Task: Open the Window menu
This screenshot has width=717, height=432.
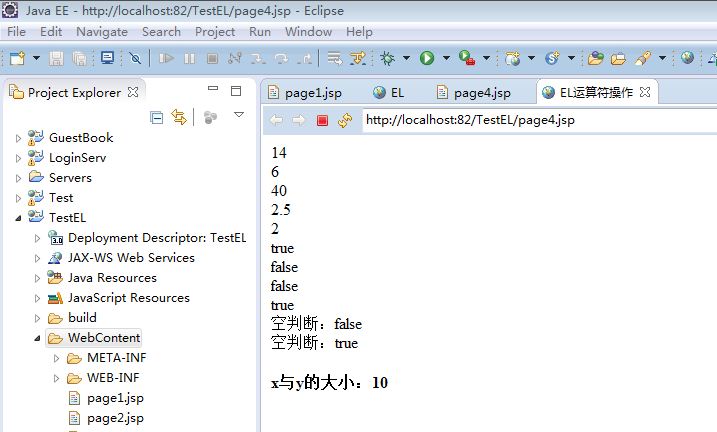Action: (x=308, y=32)
